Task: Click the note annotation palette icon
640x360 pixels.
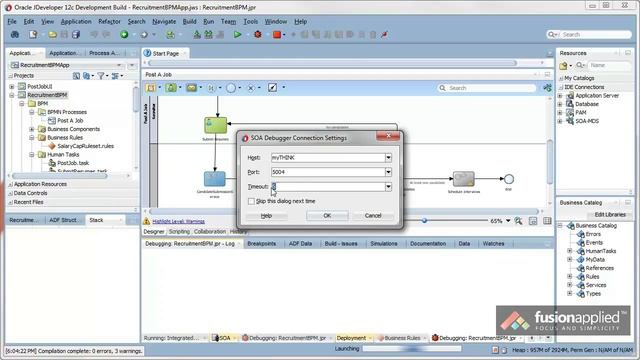Action: point(272,88)
